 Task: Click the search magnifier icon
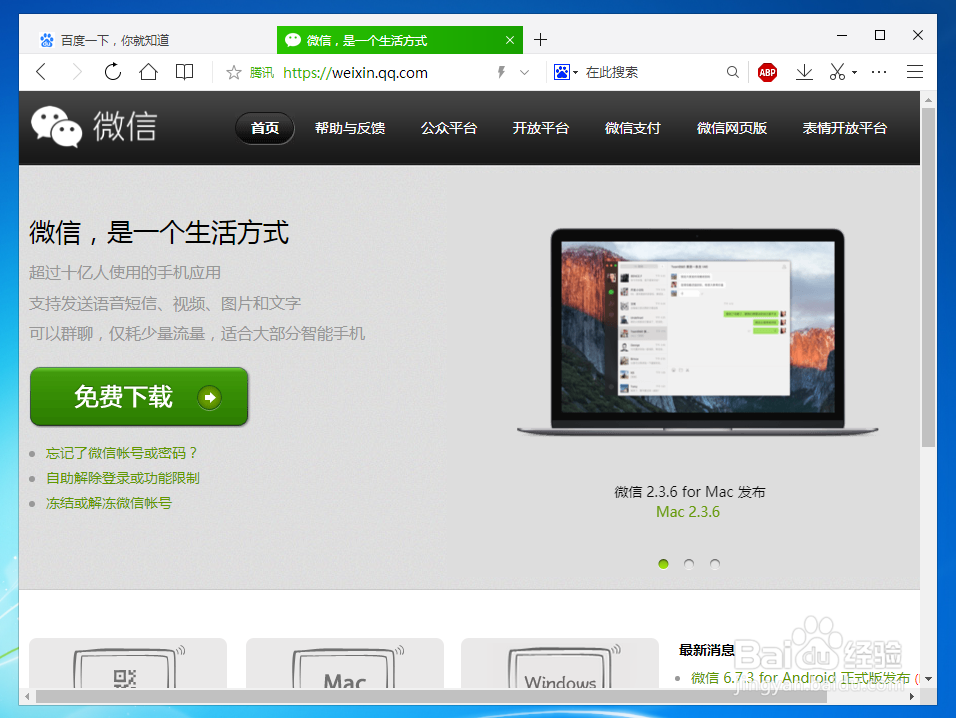tap(732, 73)
